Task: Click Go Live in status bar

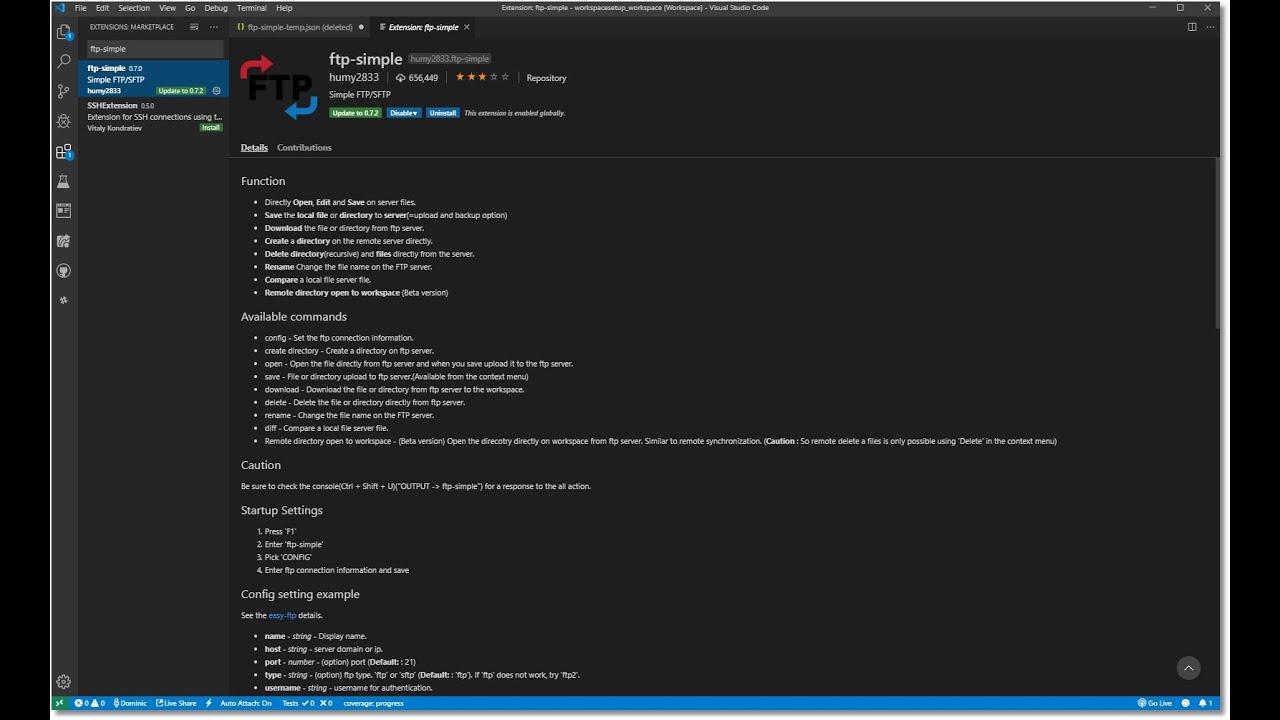Action: [1155, 703]
